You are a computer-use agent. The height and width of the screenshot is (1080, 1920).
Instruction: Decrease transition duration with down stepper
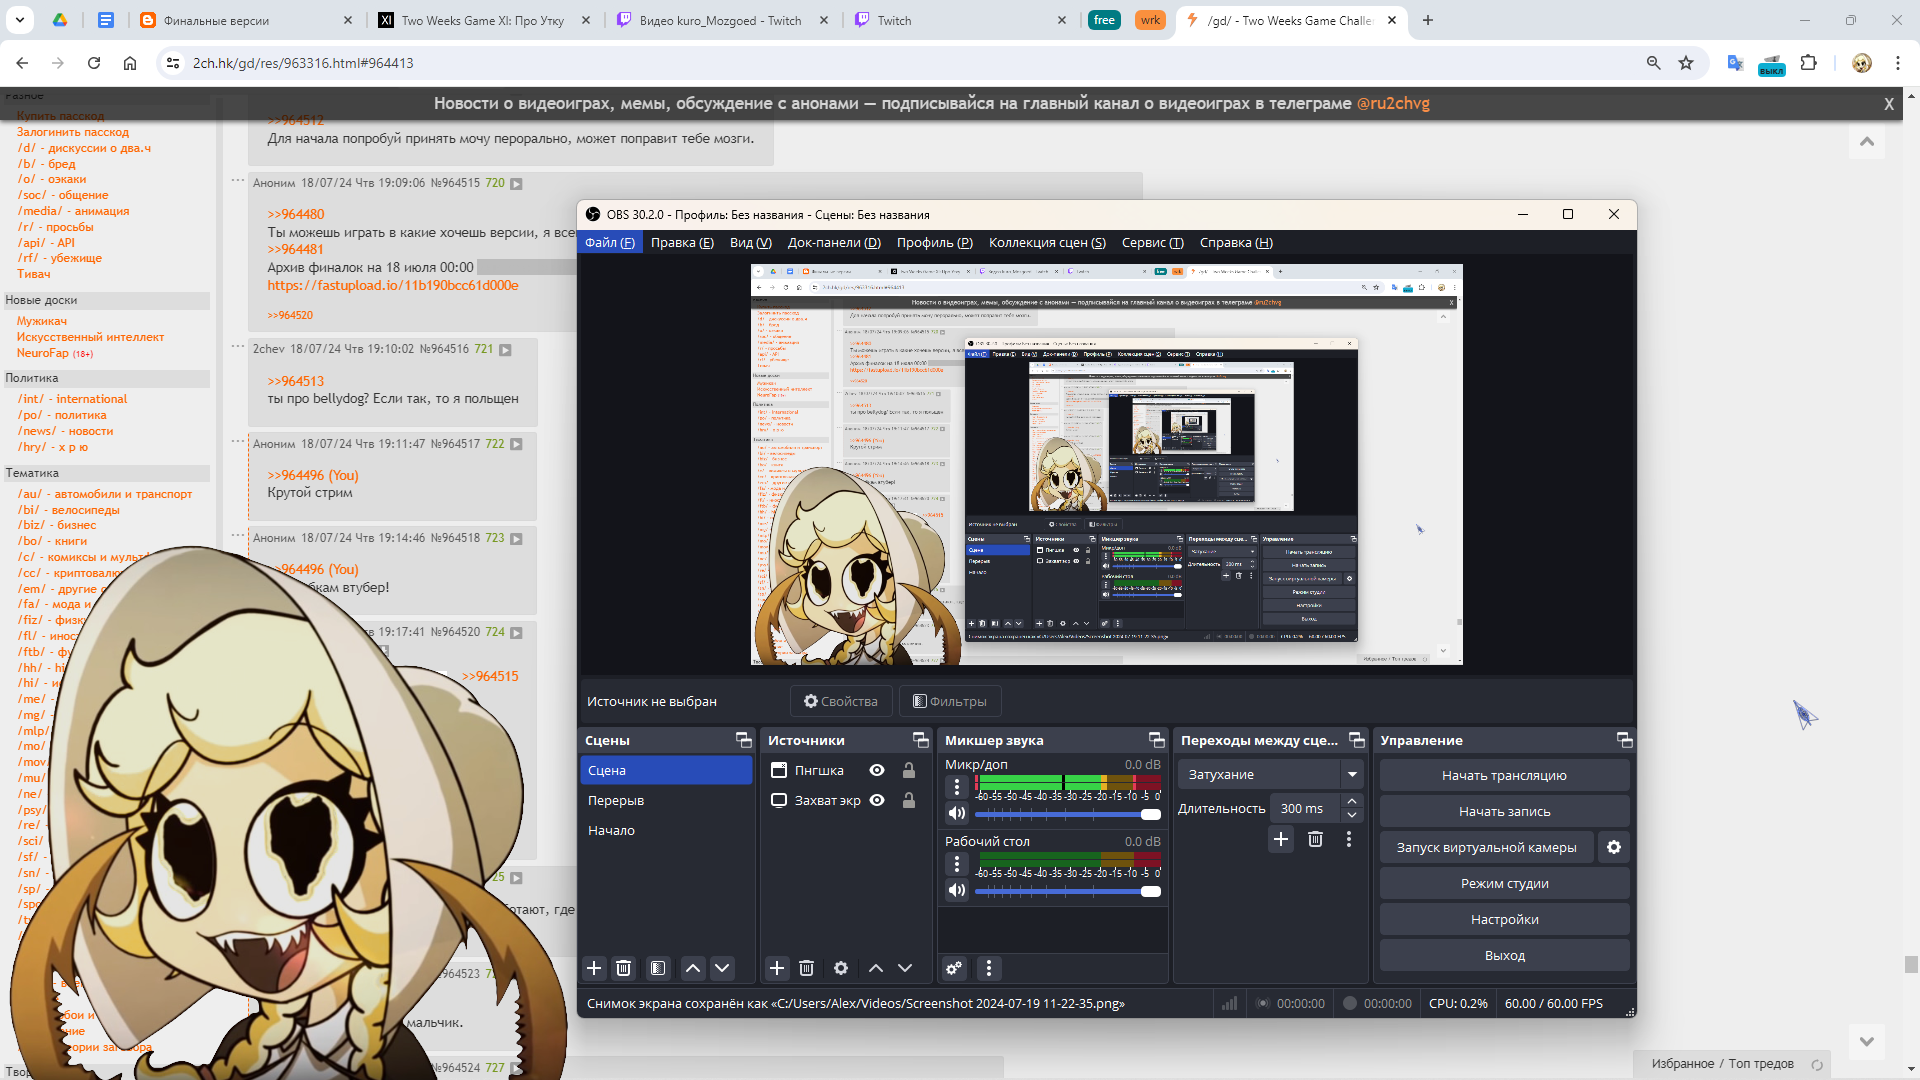[1352, 815]
